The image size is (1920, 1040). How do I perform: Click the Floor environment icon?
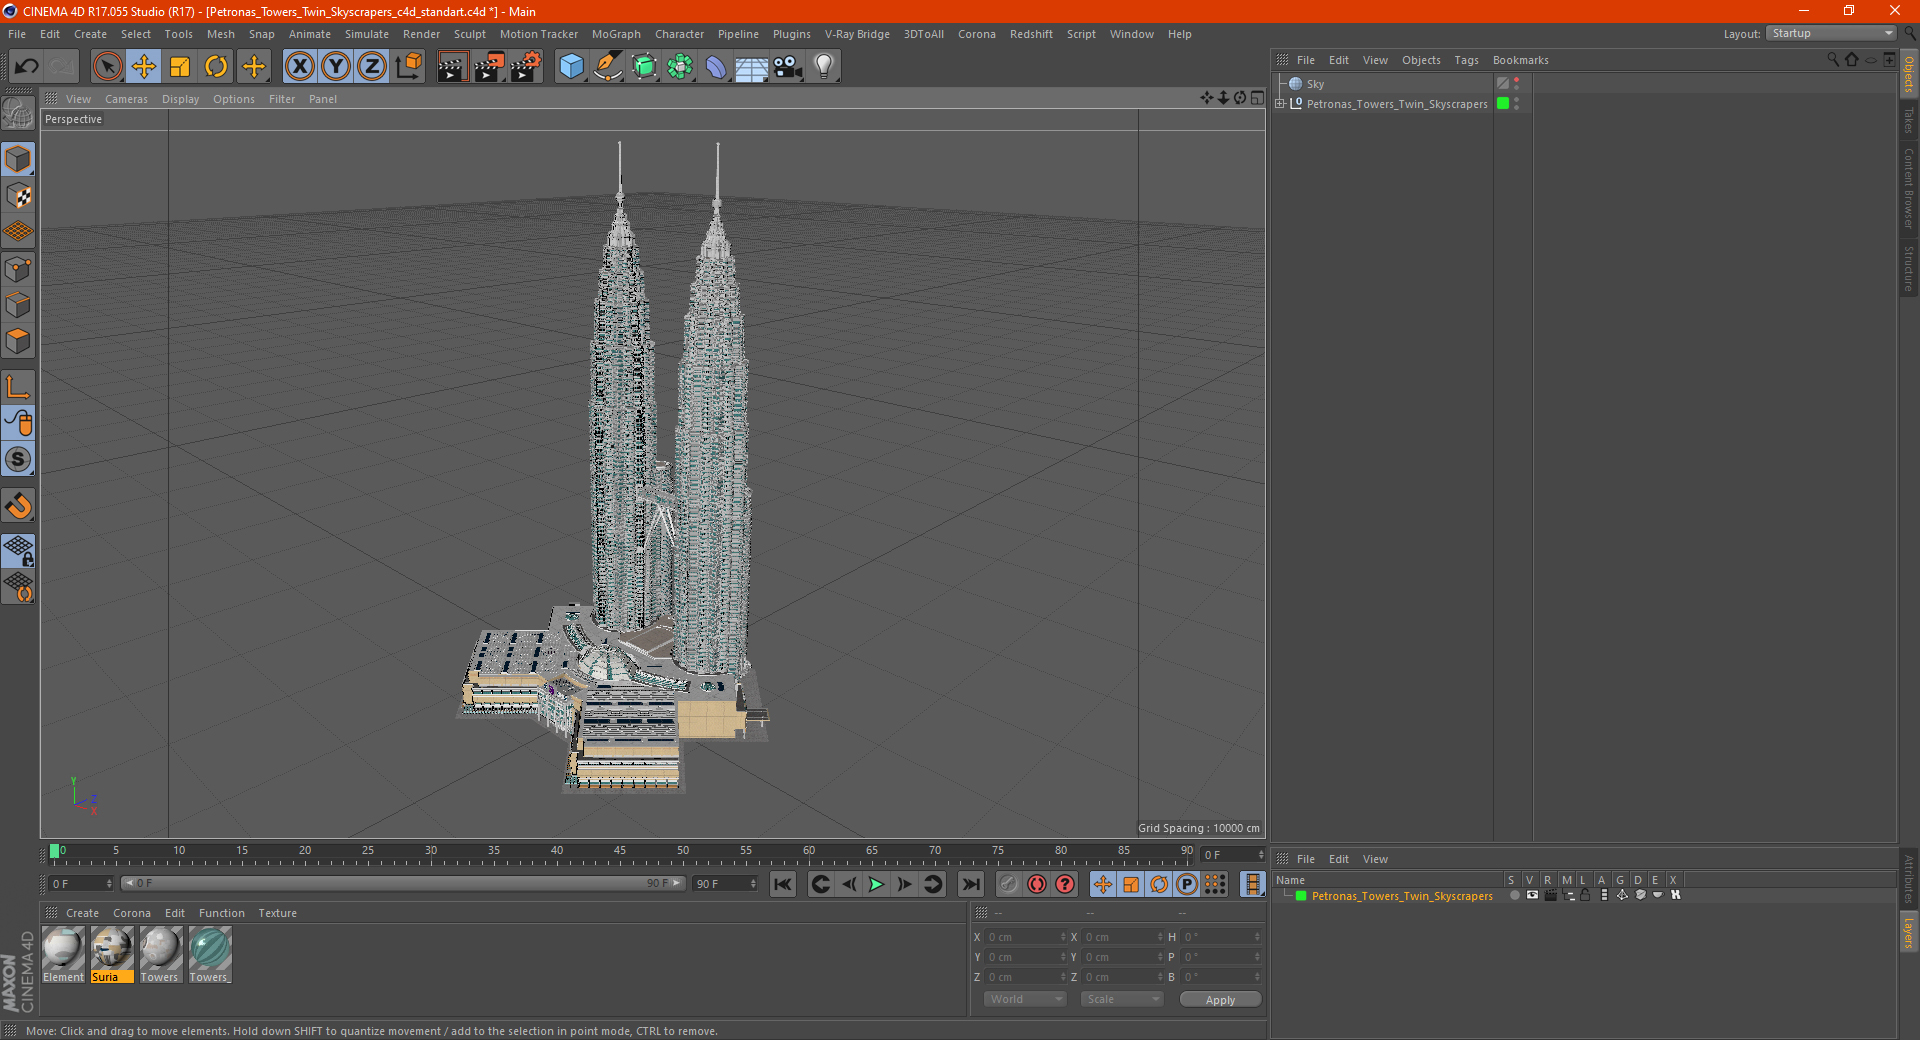point(751,67)
